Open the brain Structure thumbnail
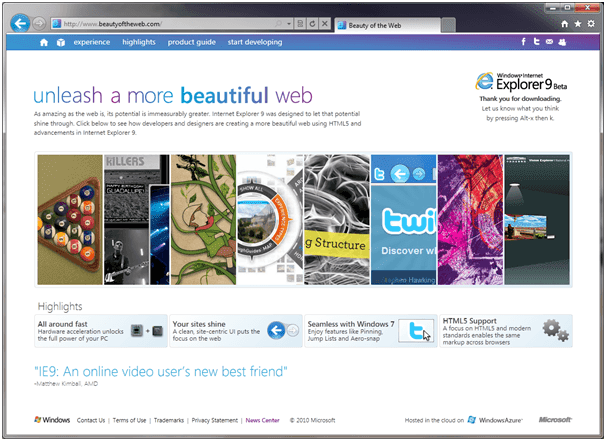This screenshot has height=441, width=606. point(337,220)
